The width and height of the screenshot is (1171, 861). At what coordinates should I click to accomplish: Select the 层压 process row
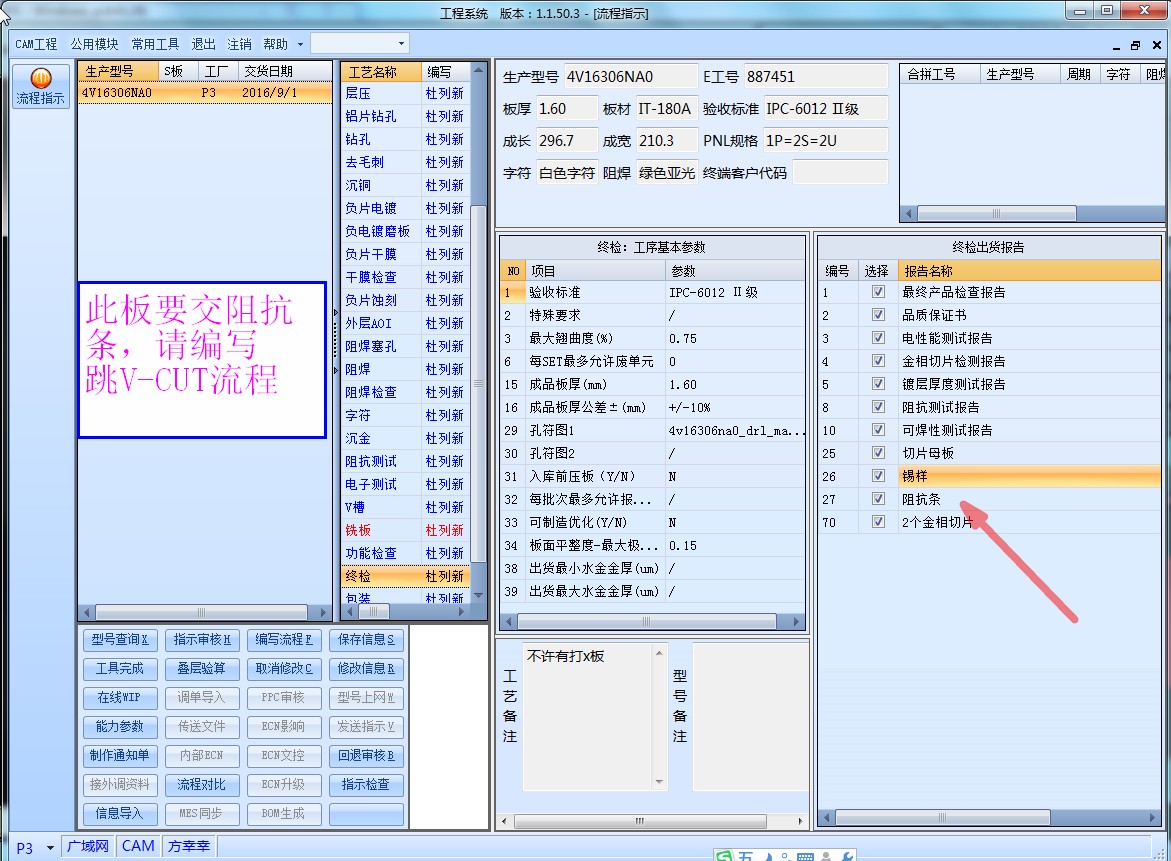click(x=406, y=93)
